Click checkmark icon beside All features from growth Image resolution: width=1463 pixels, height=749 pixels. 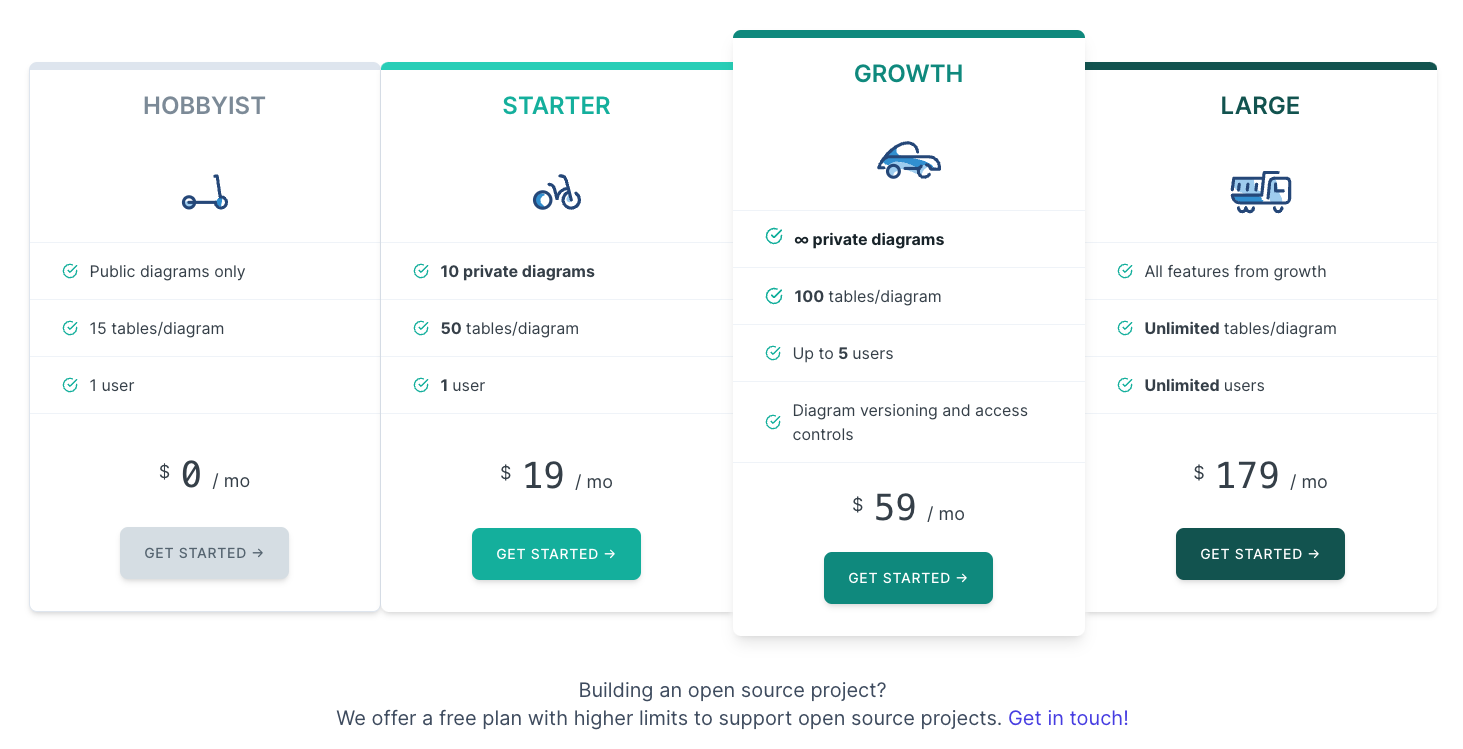point(1125,271)
